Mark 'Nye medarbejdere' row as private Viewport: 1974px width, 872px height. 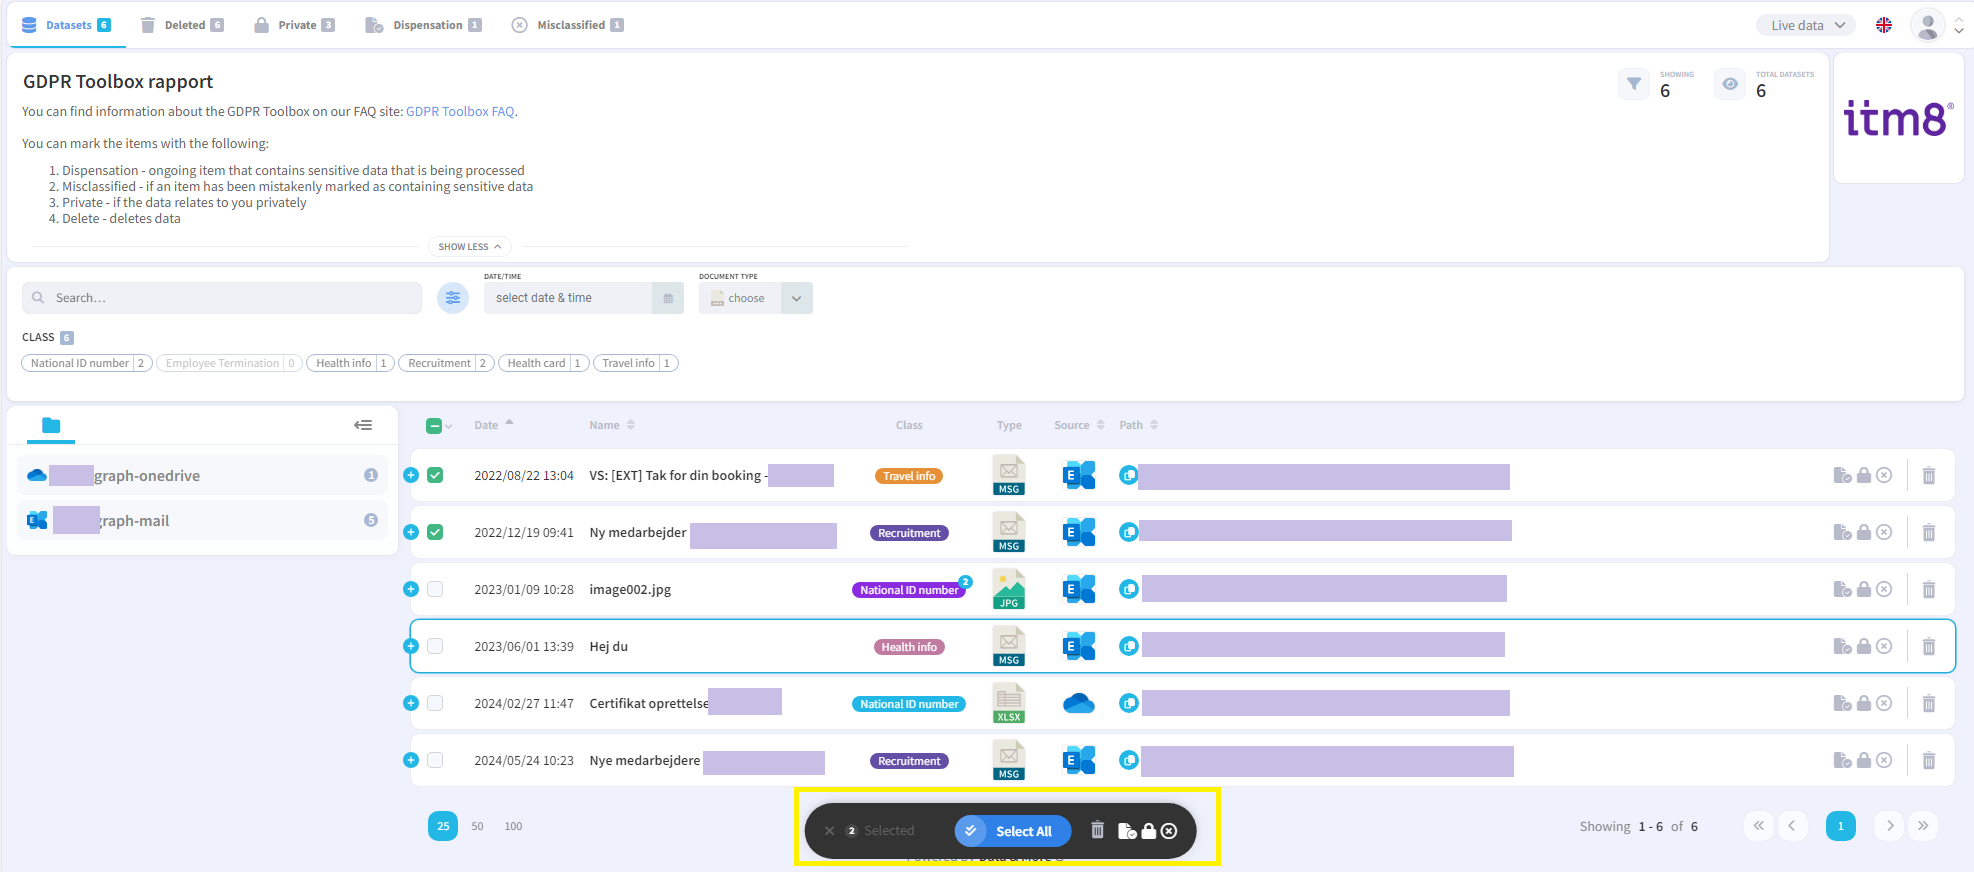1864,761
